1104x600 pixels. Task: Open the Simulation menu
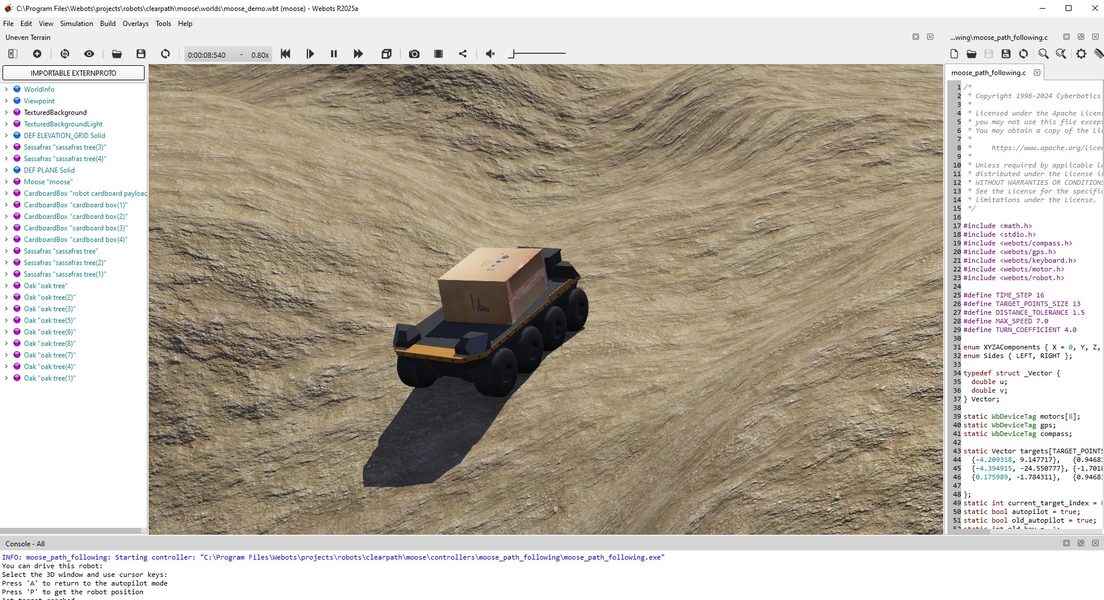click(76, 23)
